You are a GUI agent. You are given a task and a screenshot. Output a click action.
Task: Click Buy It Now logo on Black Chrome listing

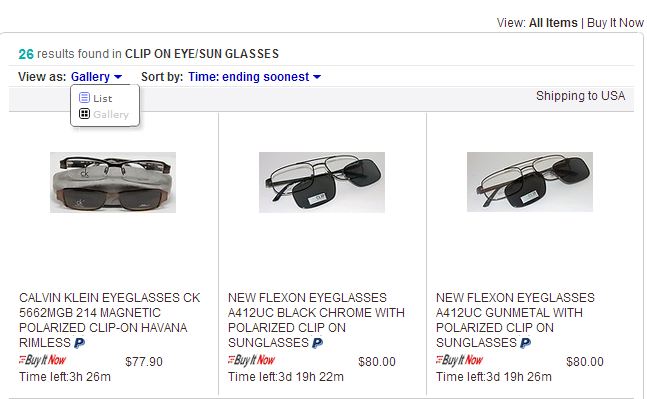click(251, 360)
